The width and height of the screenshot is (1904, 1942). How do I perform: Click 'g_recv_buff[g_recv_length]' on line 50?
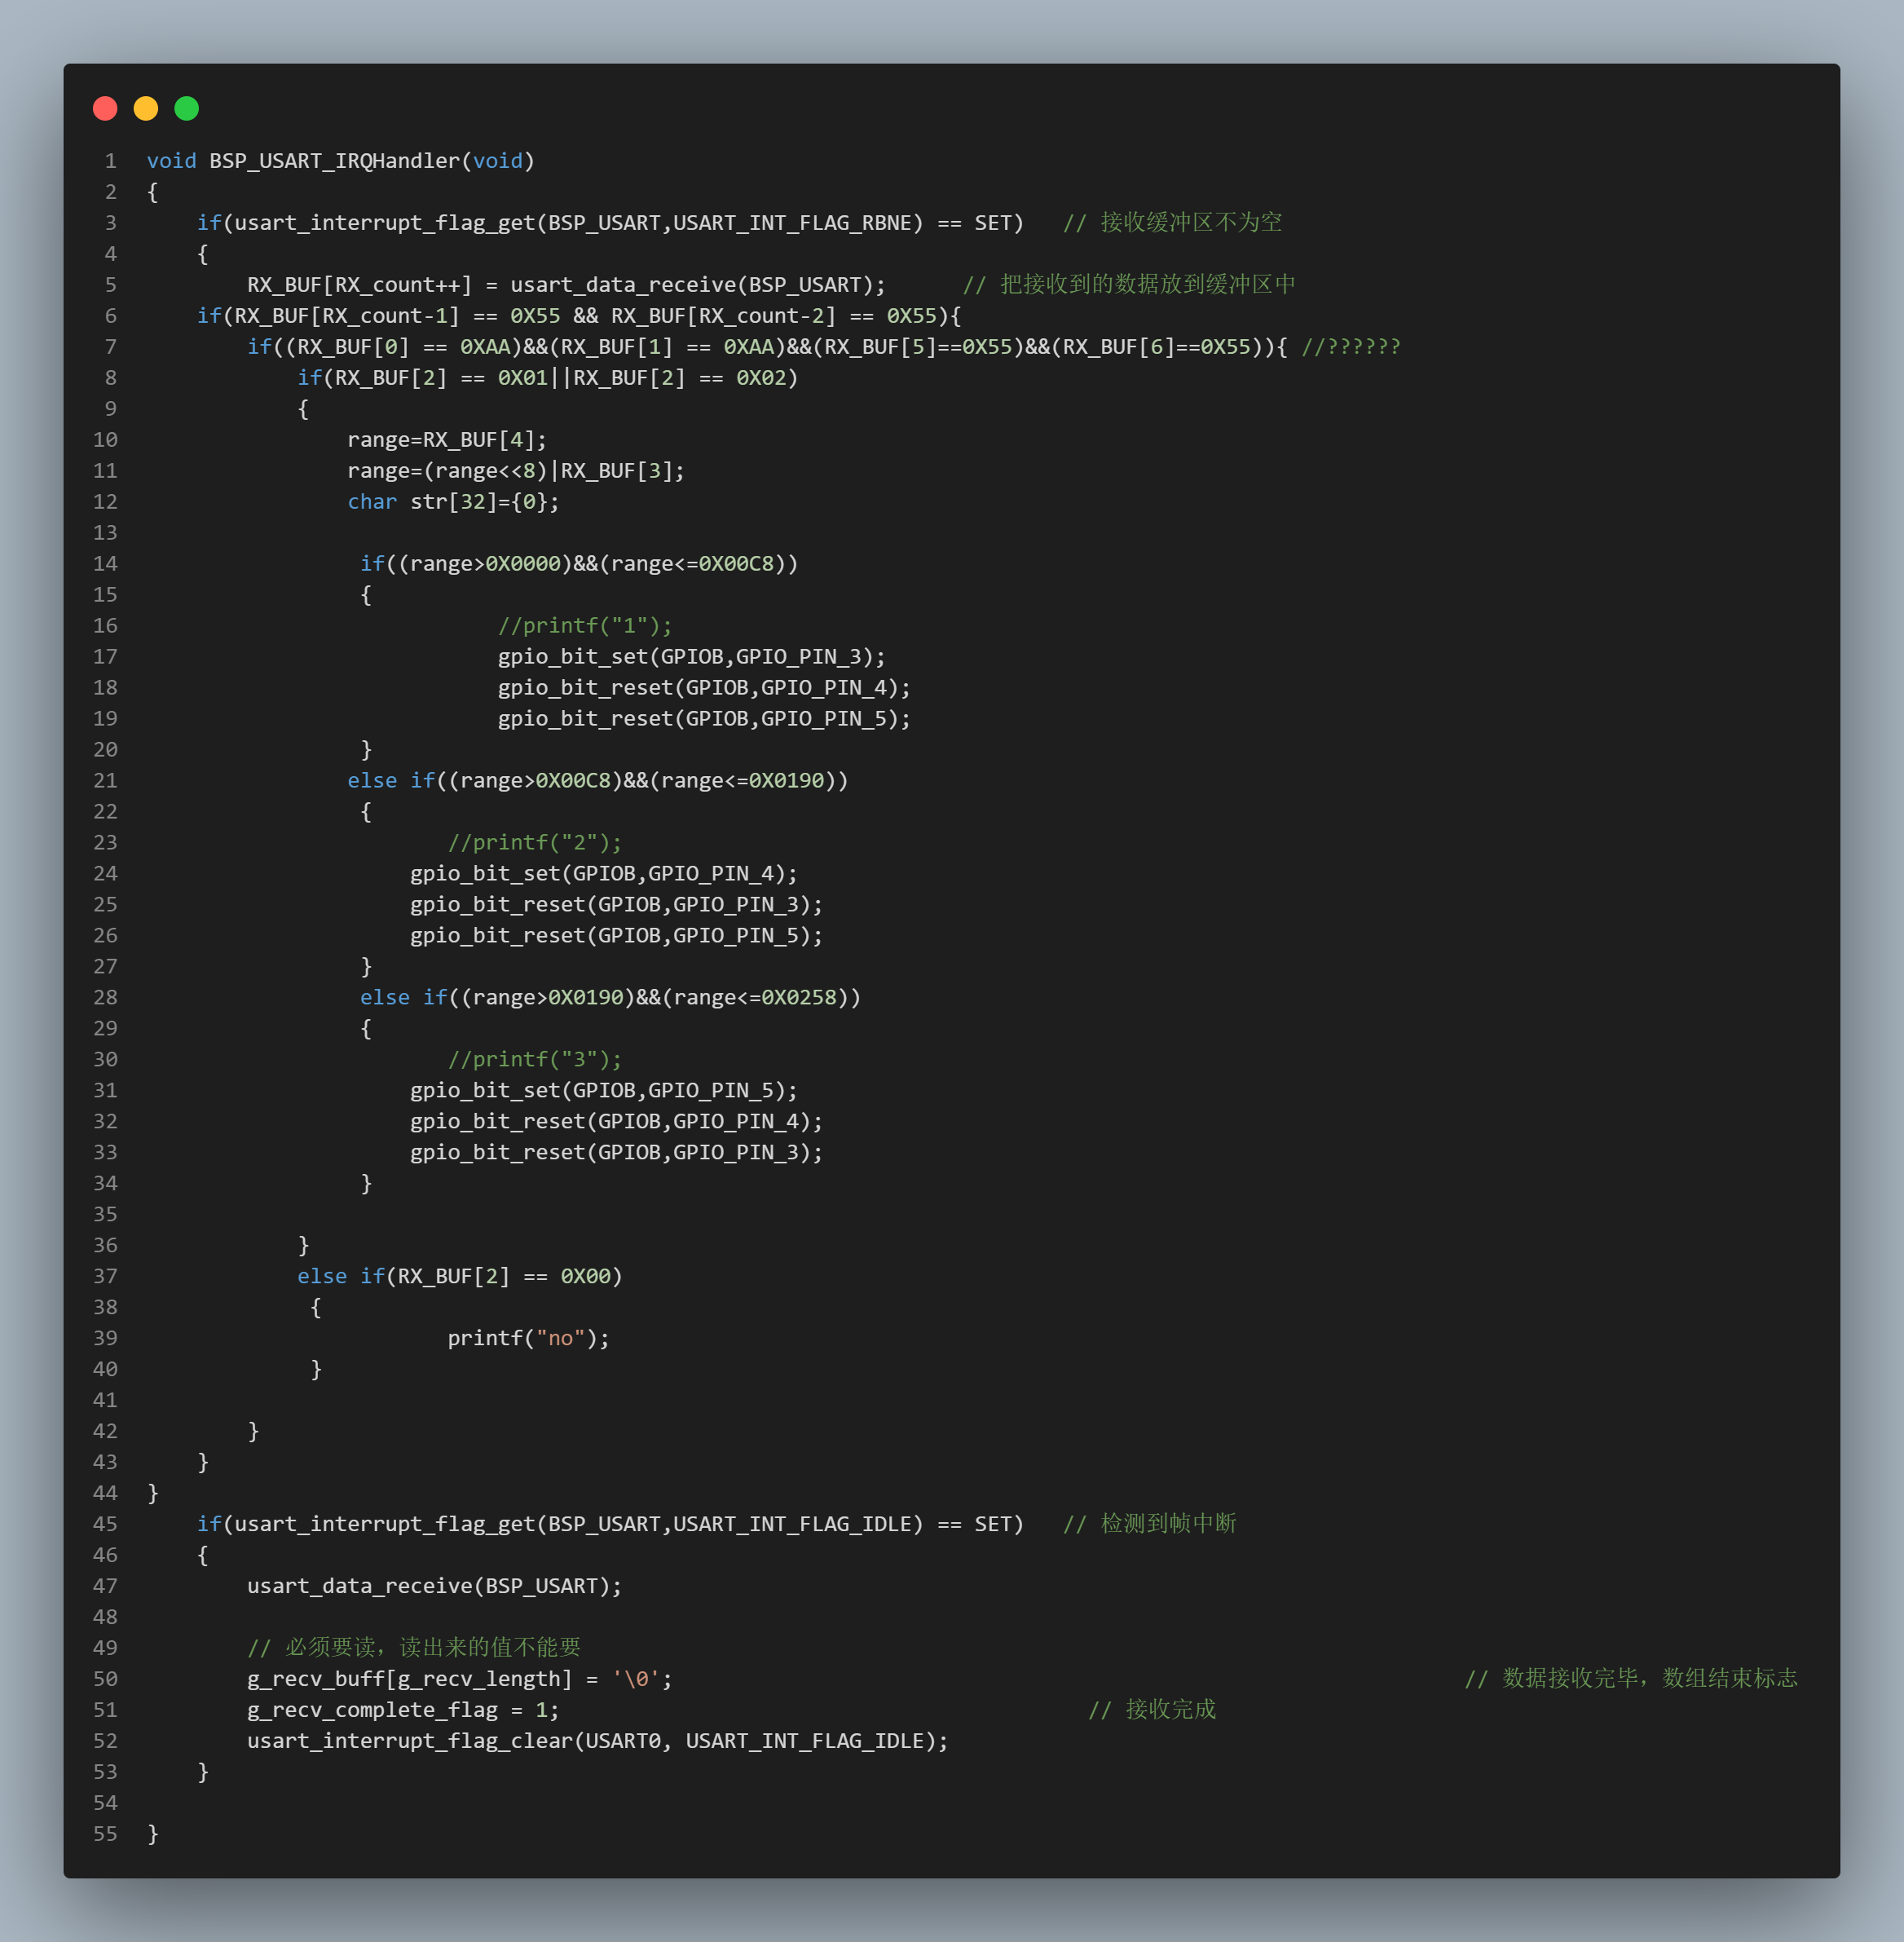(409, 1680)
